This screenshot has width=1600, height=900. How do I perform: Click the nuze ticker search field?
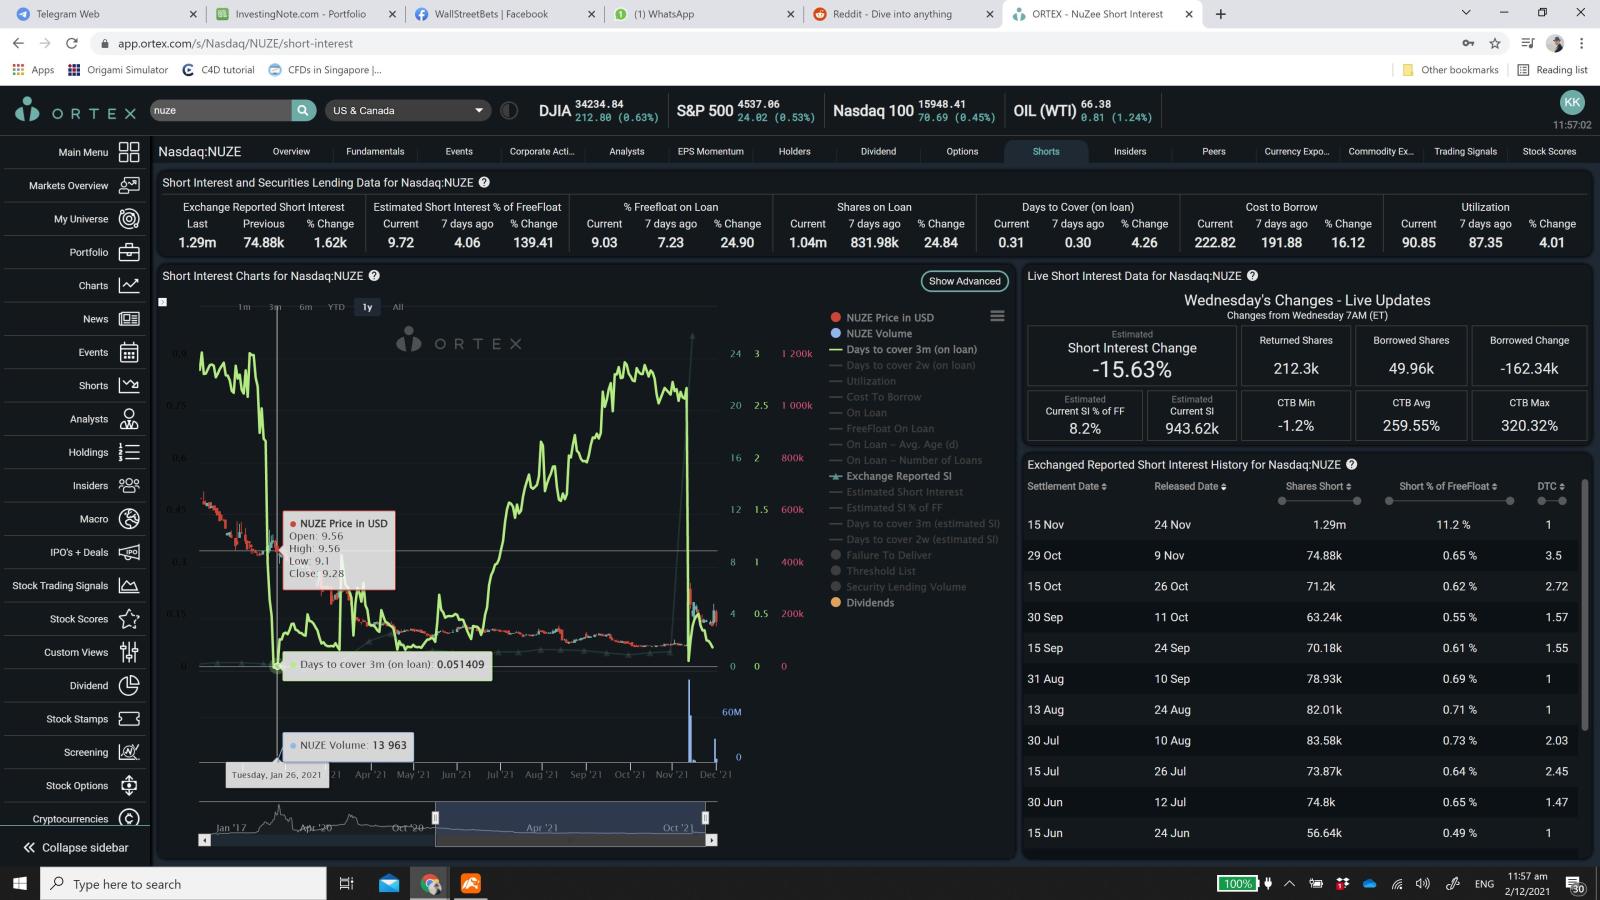pyautogui.click(x=220, y=110)
